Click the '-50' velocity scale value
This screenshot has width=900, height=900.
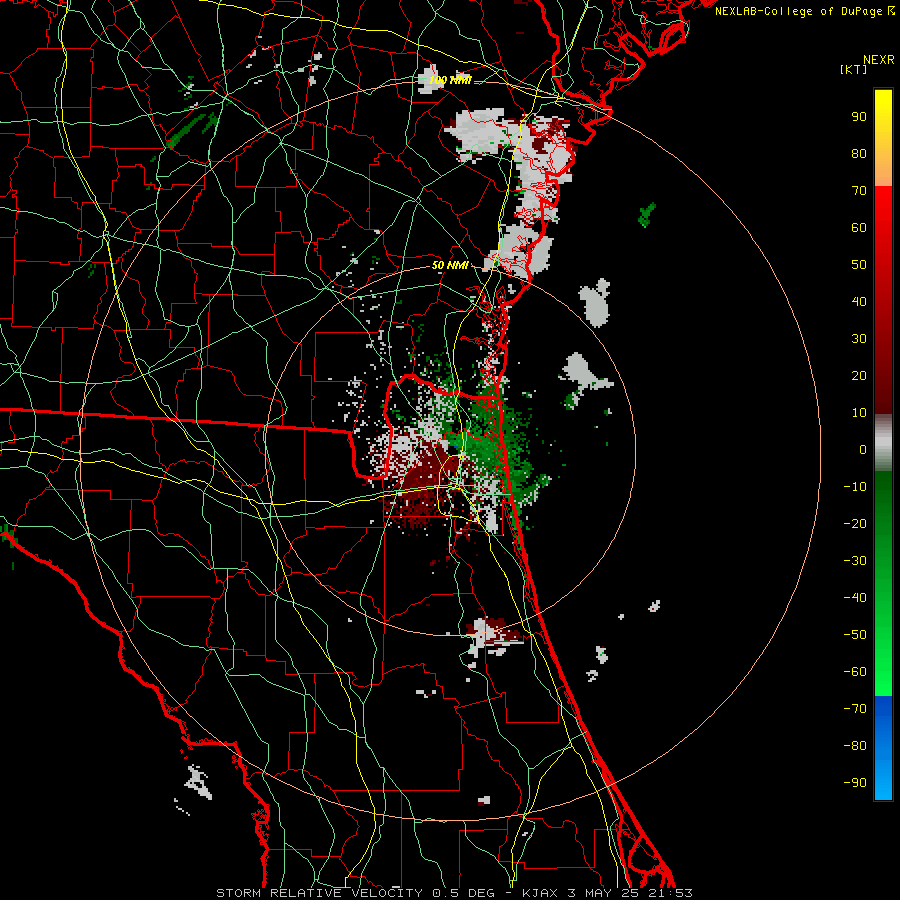(x=855, y=635)
